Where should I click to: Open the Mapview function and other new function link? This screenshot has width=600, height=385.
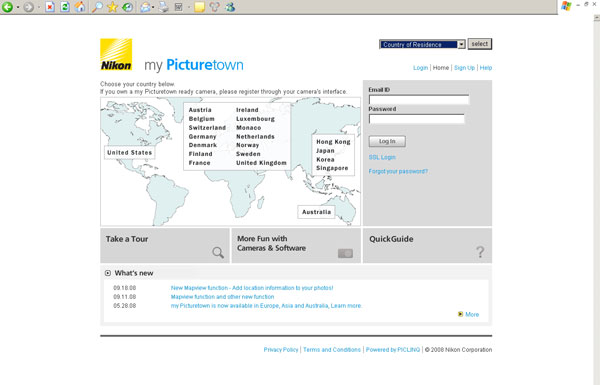222,297
